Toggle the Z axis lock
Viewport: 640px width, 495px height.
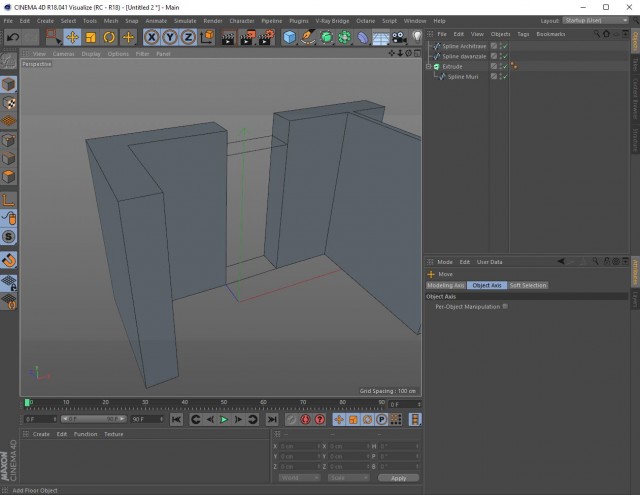[x=188, y=38]
